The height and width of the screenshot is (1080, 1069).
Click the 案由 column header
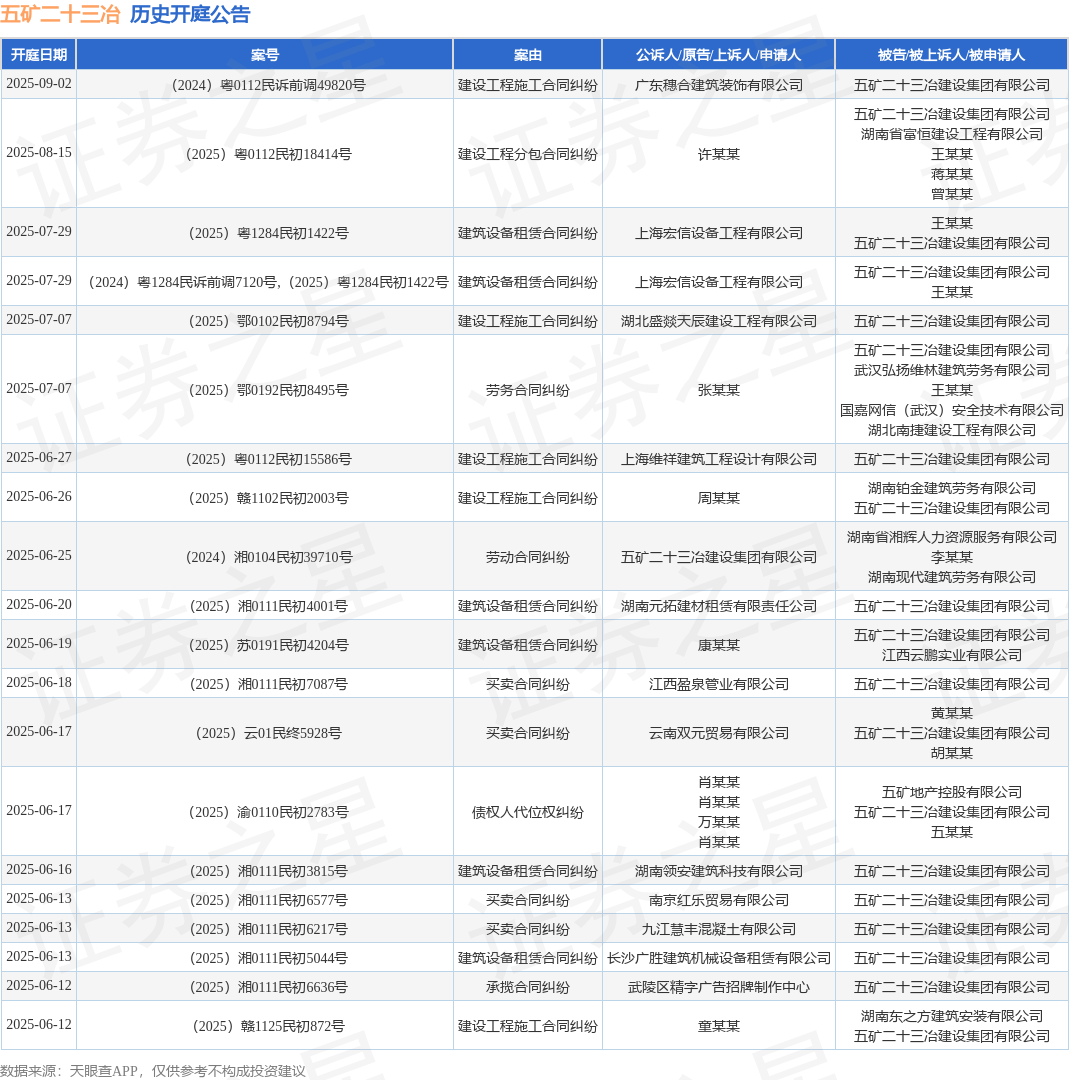point(528,54)
